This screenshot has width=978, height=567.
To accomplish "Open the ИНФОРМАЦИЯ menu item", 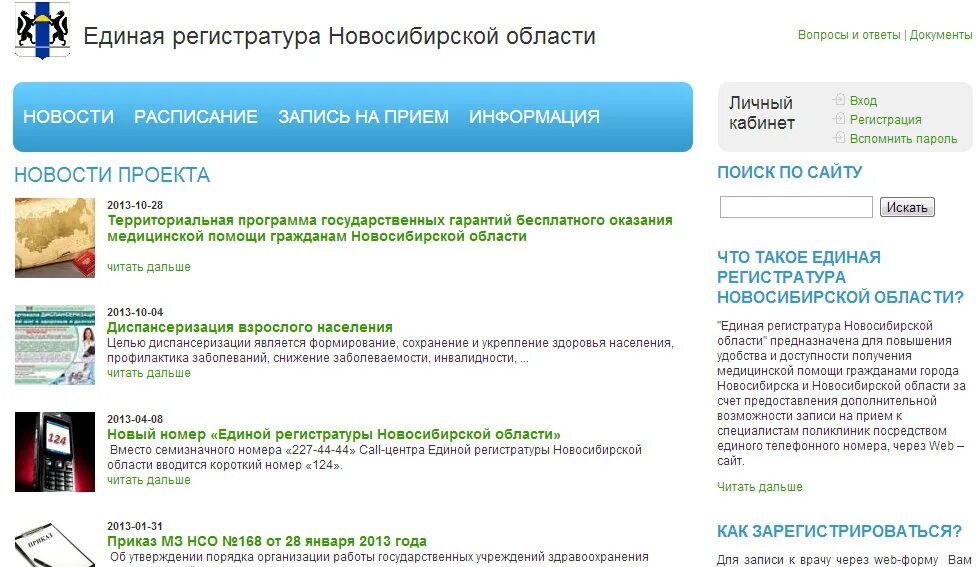I will click(x=534, y=117).
